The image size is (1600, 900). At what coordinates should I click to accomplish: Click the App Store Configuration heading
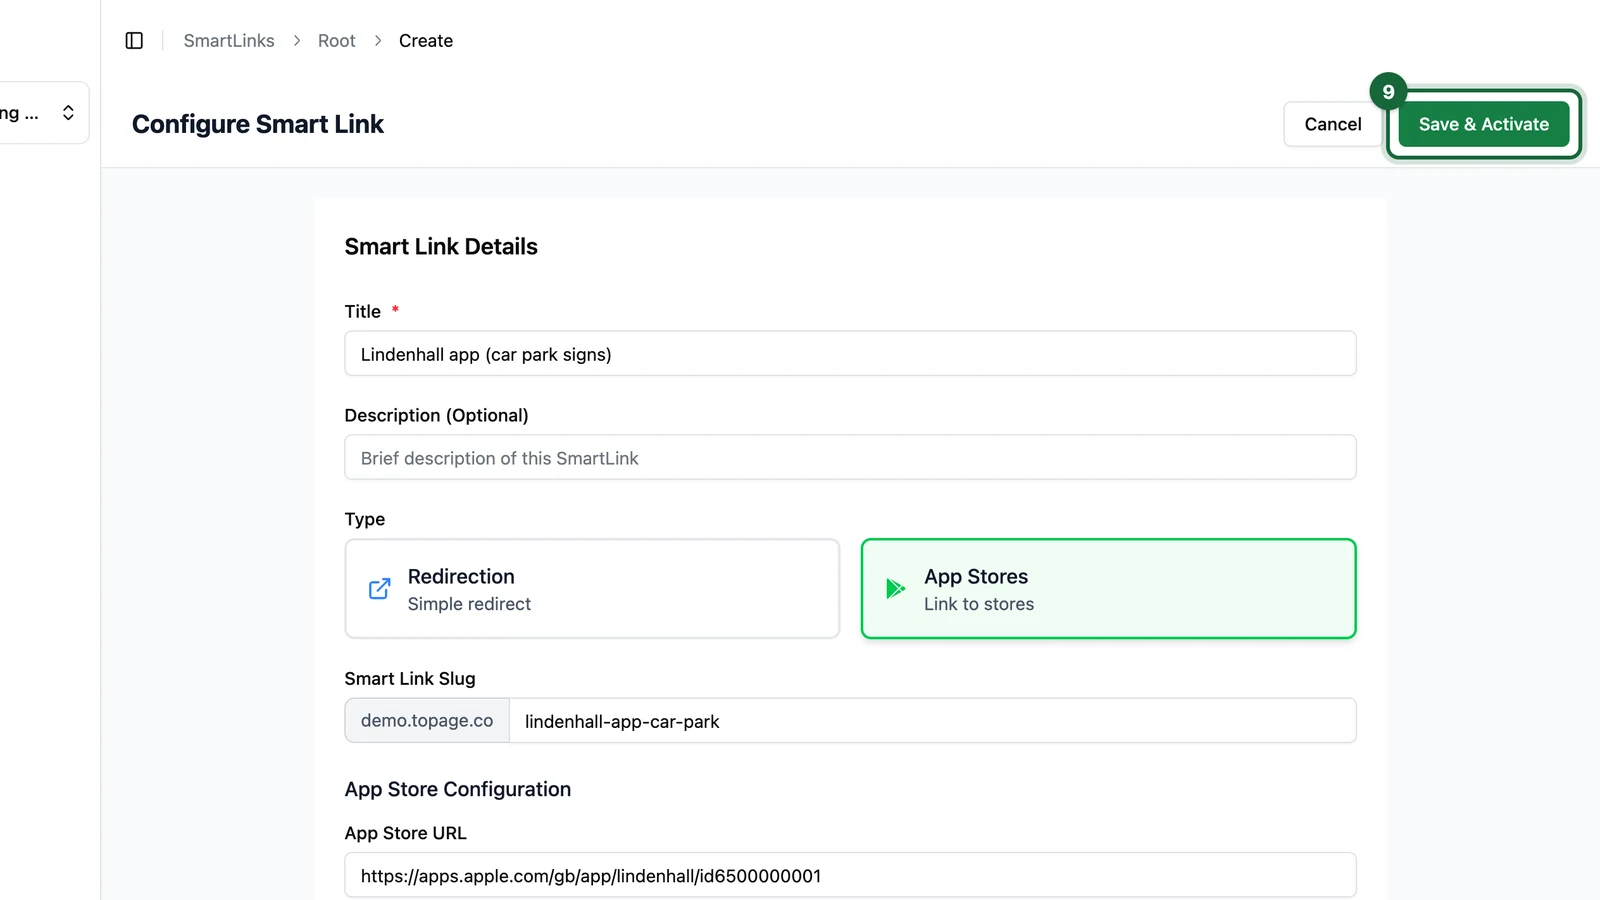(x=458, y=789)
